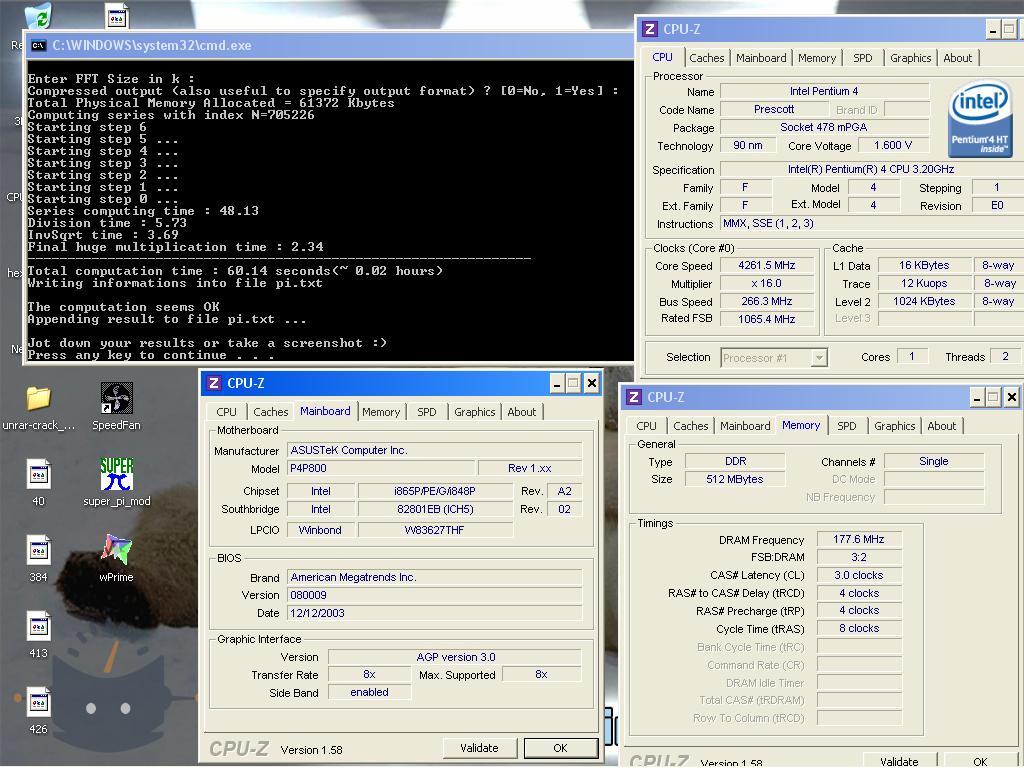Click the Core Voltage 1.600 V value
Screen dimensions: 1024x768
pos(893,146)
